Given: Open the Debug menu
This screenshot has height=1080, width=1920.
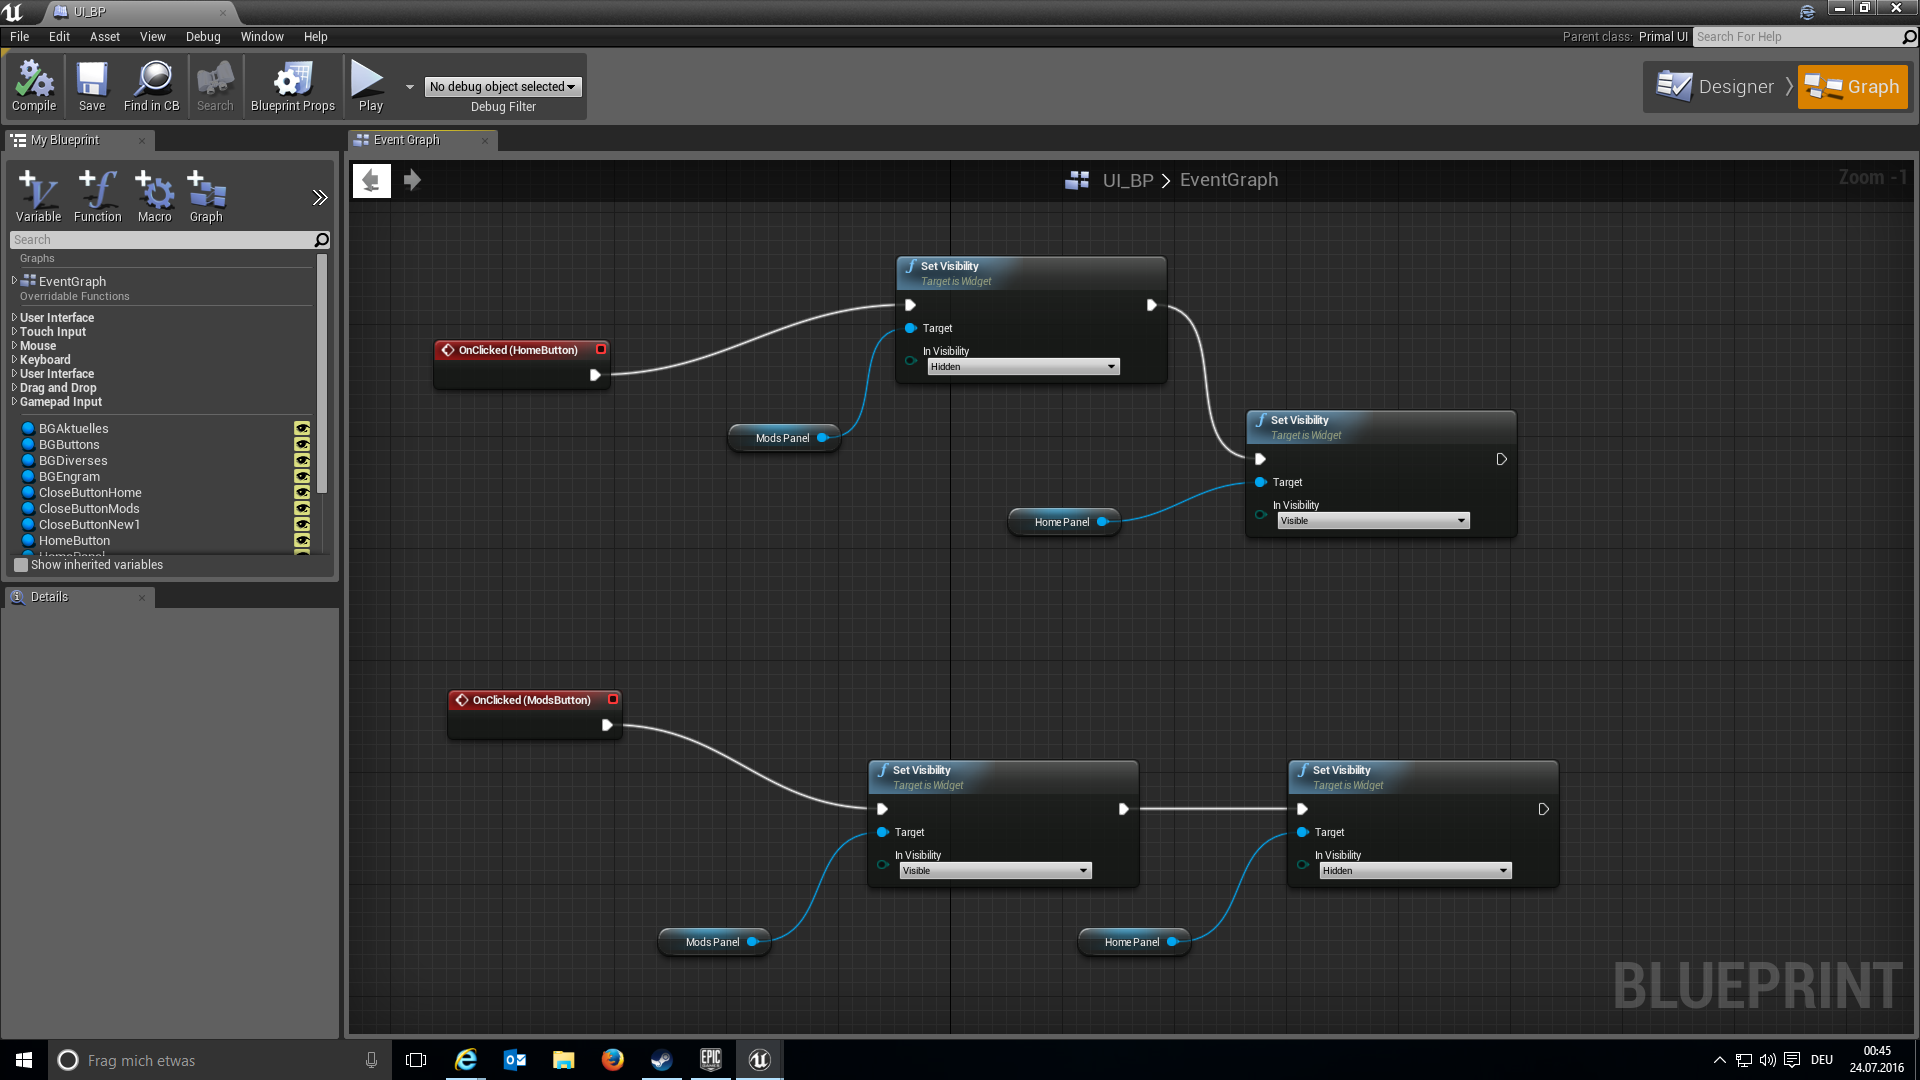Looking at the screenshot, I should [x=203, y=37].
